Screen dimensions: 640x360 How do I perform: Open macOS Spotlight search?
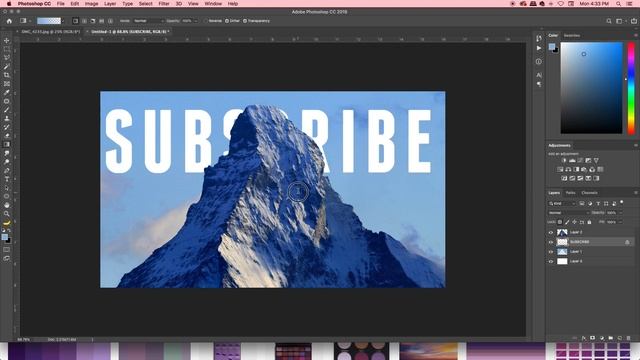(618, 4)
